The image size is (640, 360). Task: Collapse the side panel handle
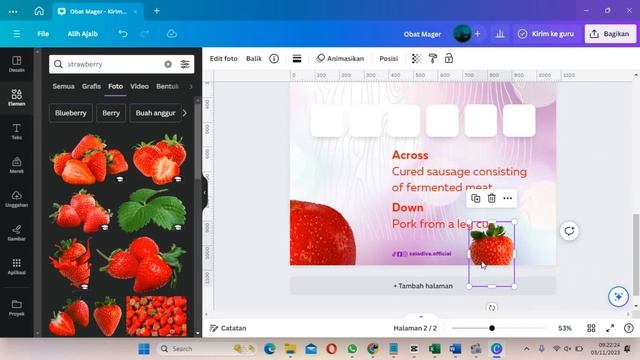tap(205, 193)
